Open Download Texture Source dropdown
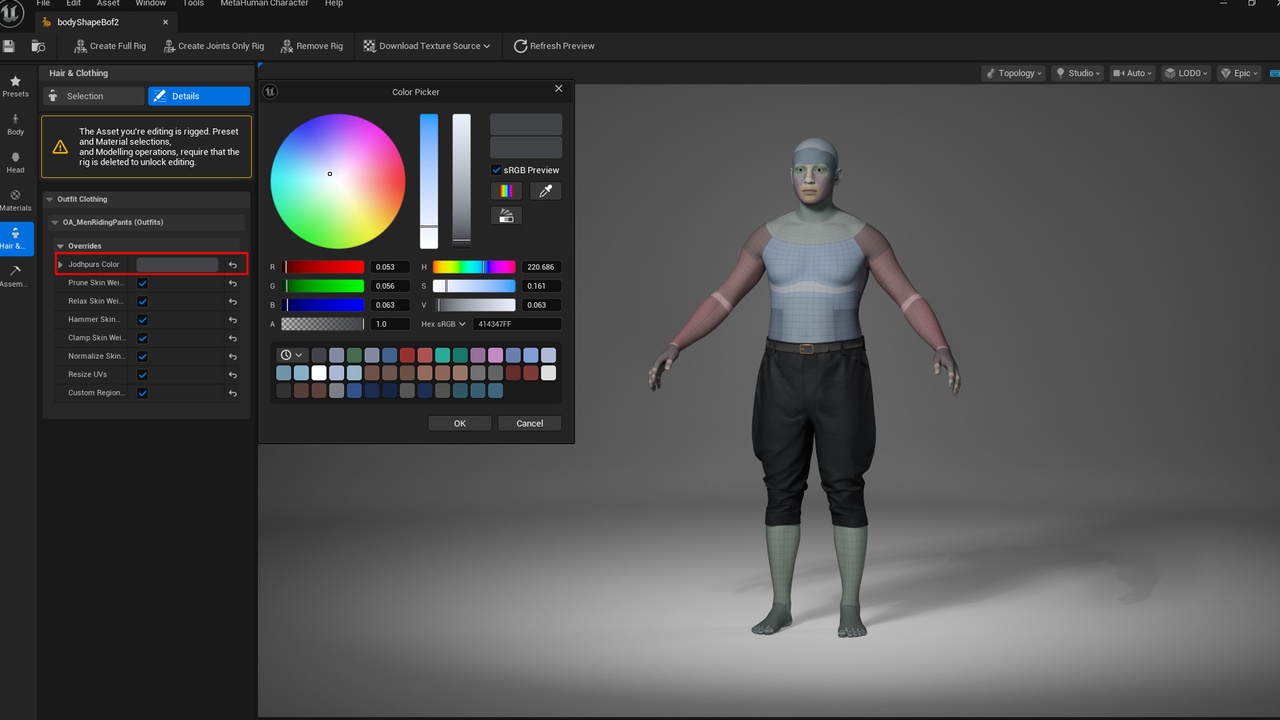This screenshot has height=720, width=1280. pos(427,46)
